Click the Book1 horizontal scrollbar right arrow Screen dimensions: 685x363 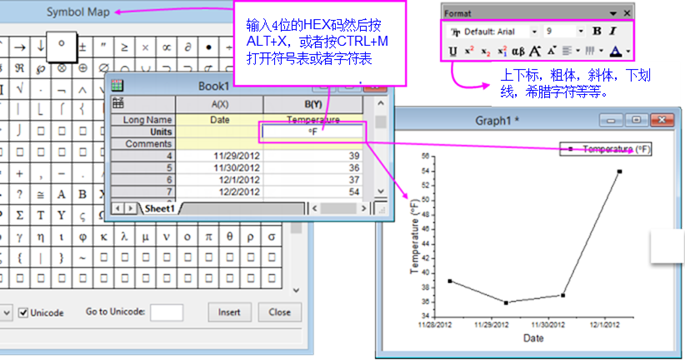(363, 209)
